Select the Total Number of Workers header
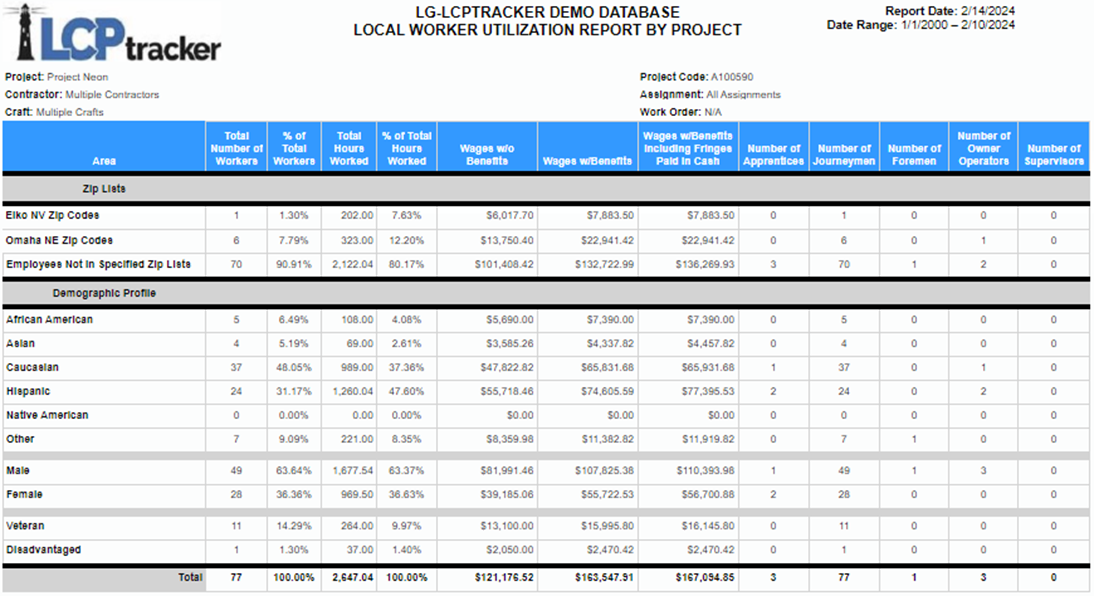The image size is (1094, 596). point(237,148)
